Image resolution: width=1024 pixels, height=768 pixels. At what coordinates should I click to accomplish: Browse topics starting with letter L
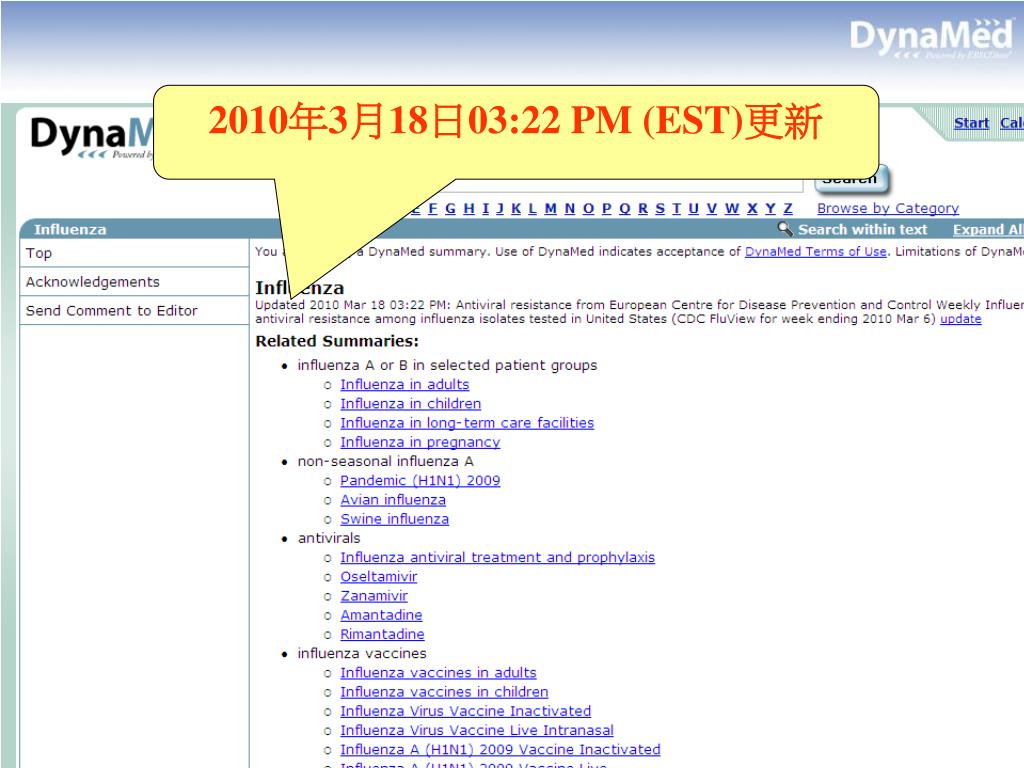(x=532, y=208)
